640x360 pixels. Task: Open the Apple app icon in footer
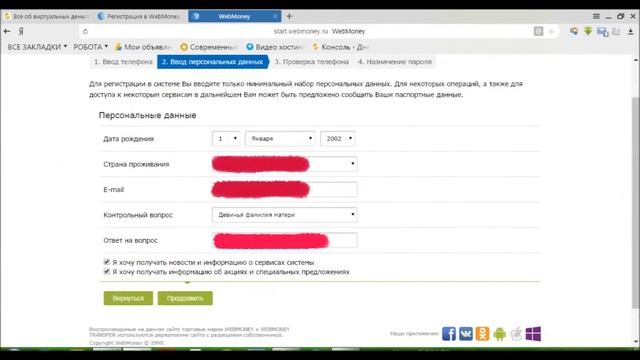(x=516, y=333)
